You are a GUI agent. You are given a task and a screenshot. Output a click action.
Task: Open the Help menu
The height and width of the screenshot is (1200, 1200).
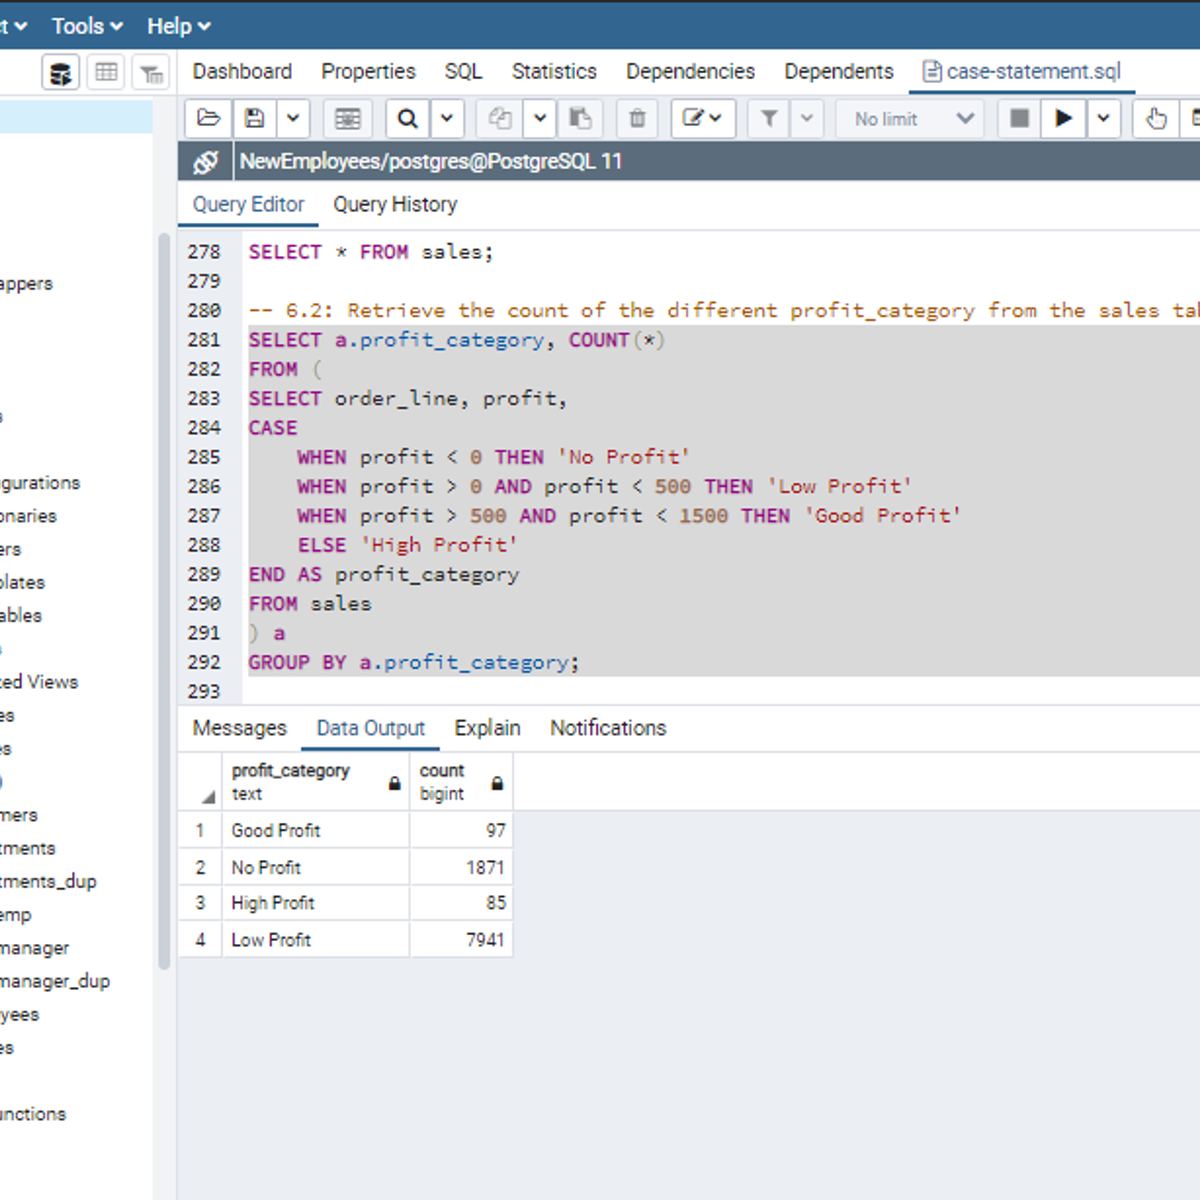coord(178,26)
